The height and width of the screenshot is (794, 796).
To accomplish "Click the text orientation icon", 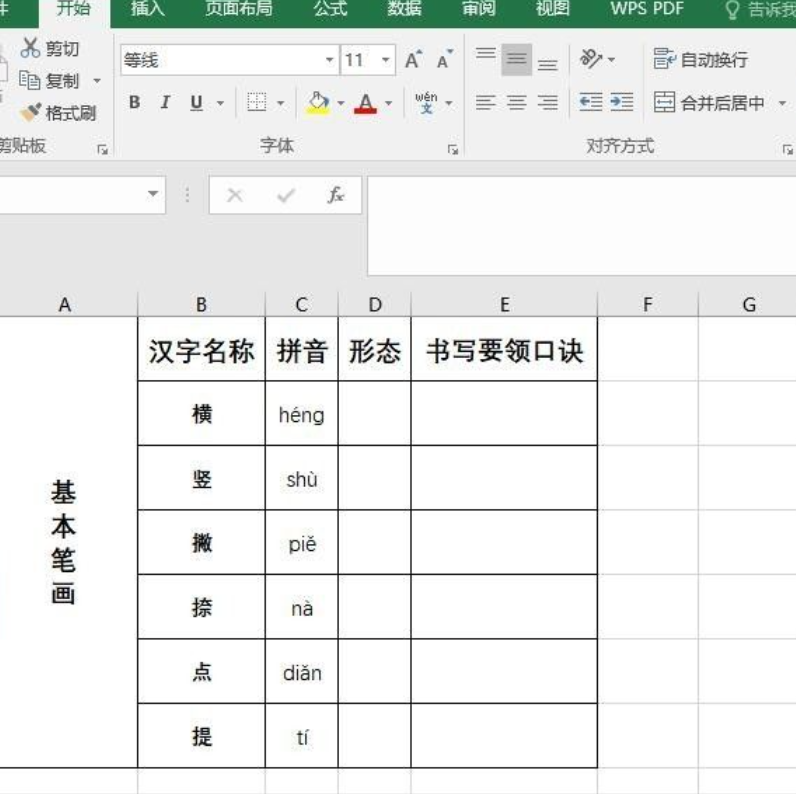I will pyautogui.click(x=591, y=60).
